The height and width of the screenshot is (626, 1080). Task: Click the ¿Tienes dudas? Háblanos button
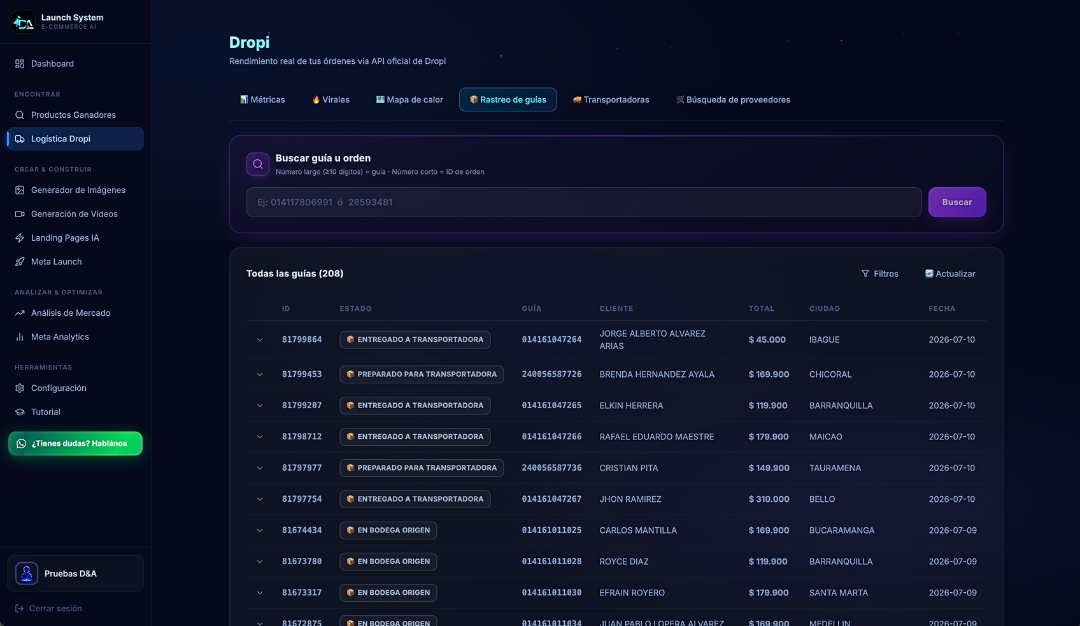(x=75, y=444)
